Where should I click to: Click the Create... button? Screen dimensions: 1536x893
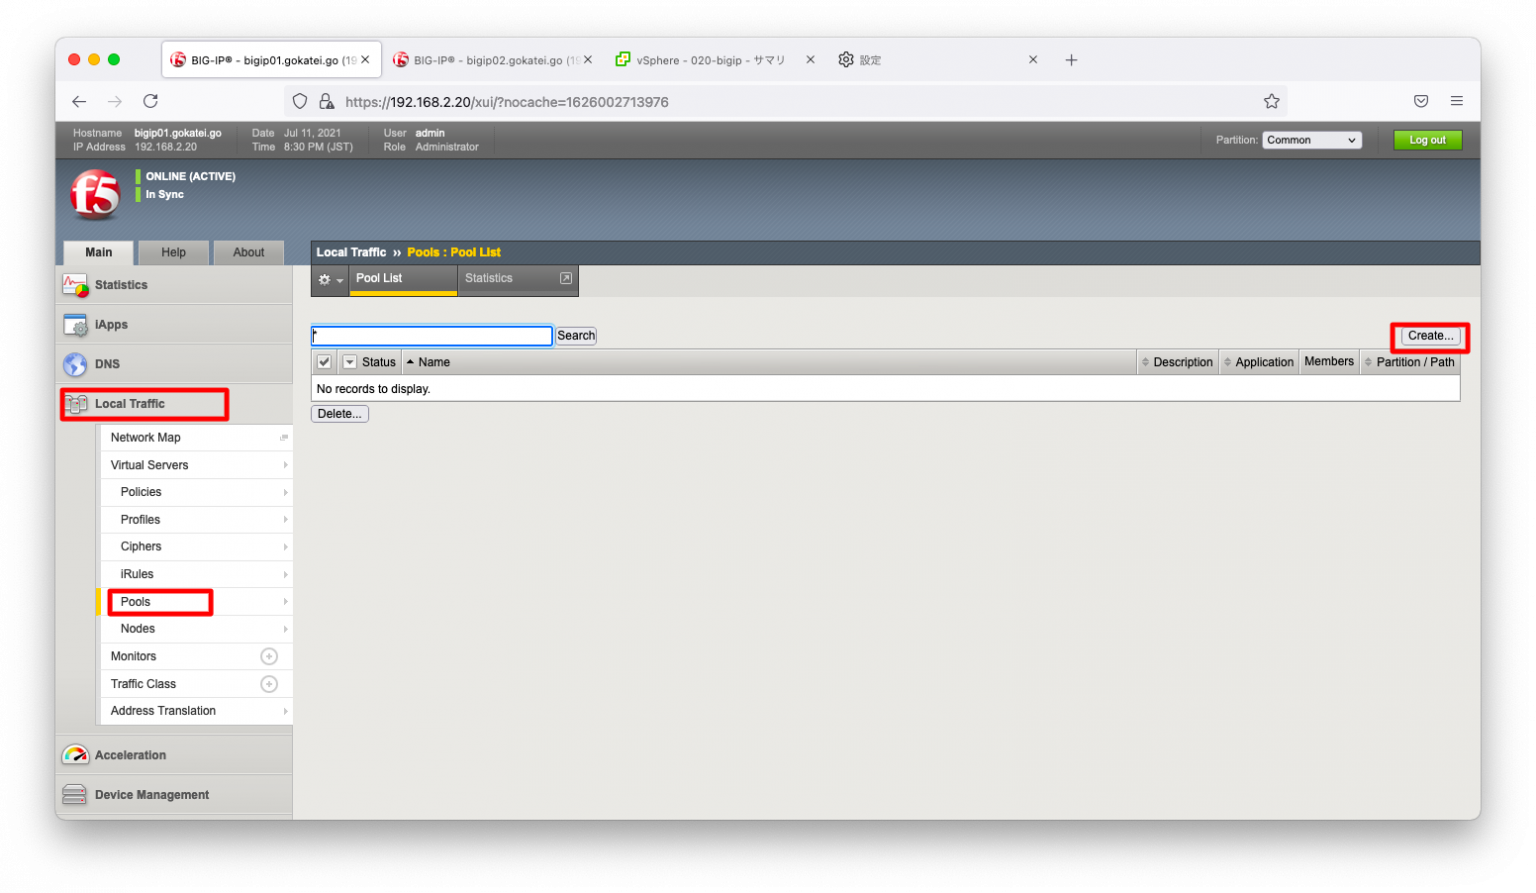1430,336
